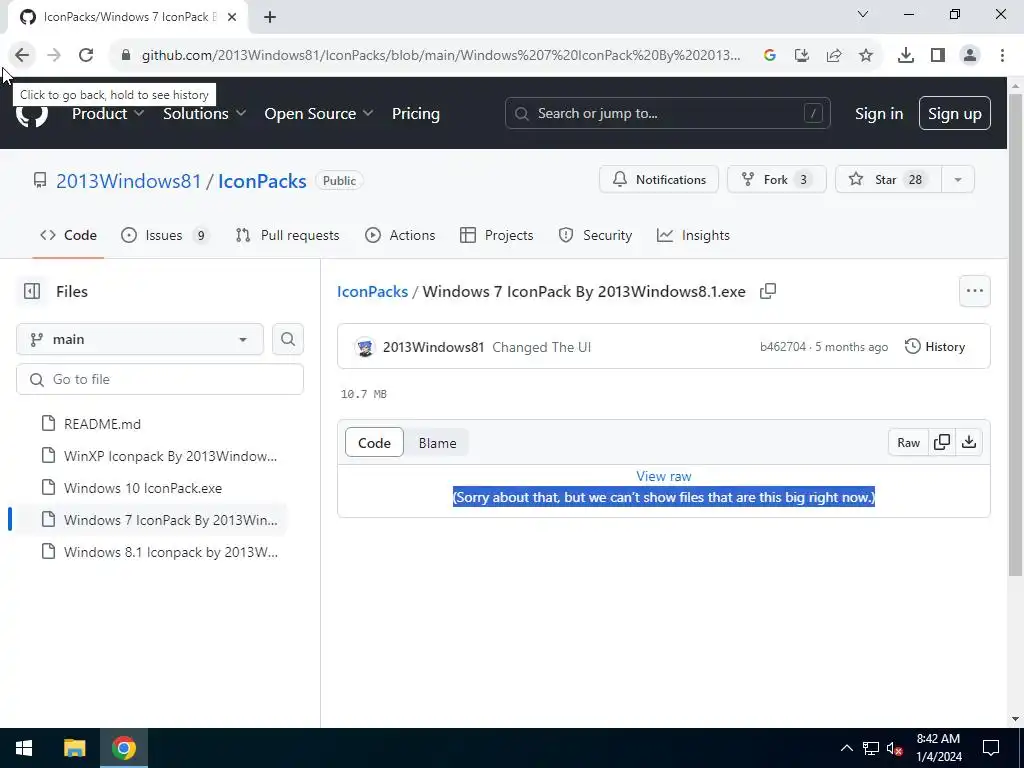This screenshot has height=768, width=1024.
Task: Switch to Blame view
Action: pyautogui.click(x=438, y=443)
